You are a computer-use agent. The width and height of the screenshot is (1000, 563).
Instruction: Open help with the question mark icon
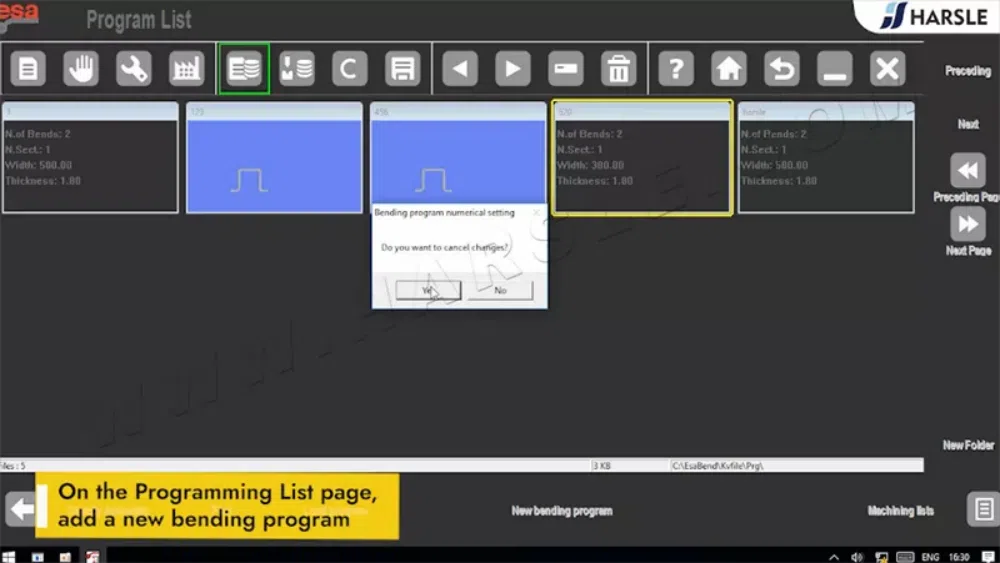[676, 68]
